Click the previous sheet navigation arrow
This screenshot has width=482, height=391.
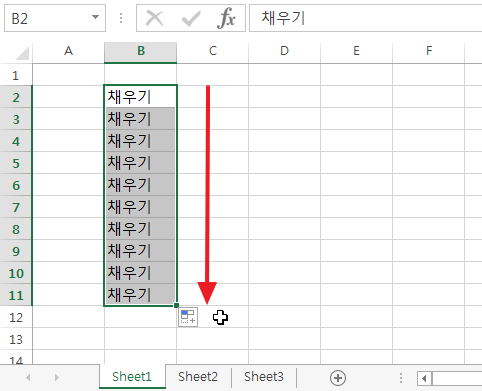(x=28, y=378)
